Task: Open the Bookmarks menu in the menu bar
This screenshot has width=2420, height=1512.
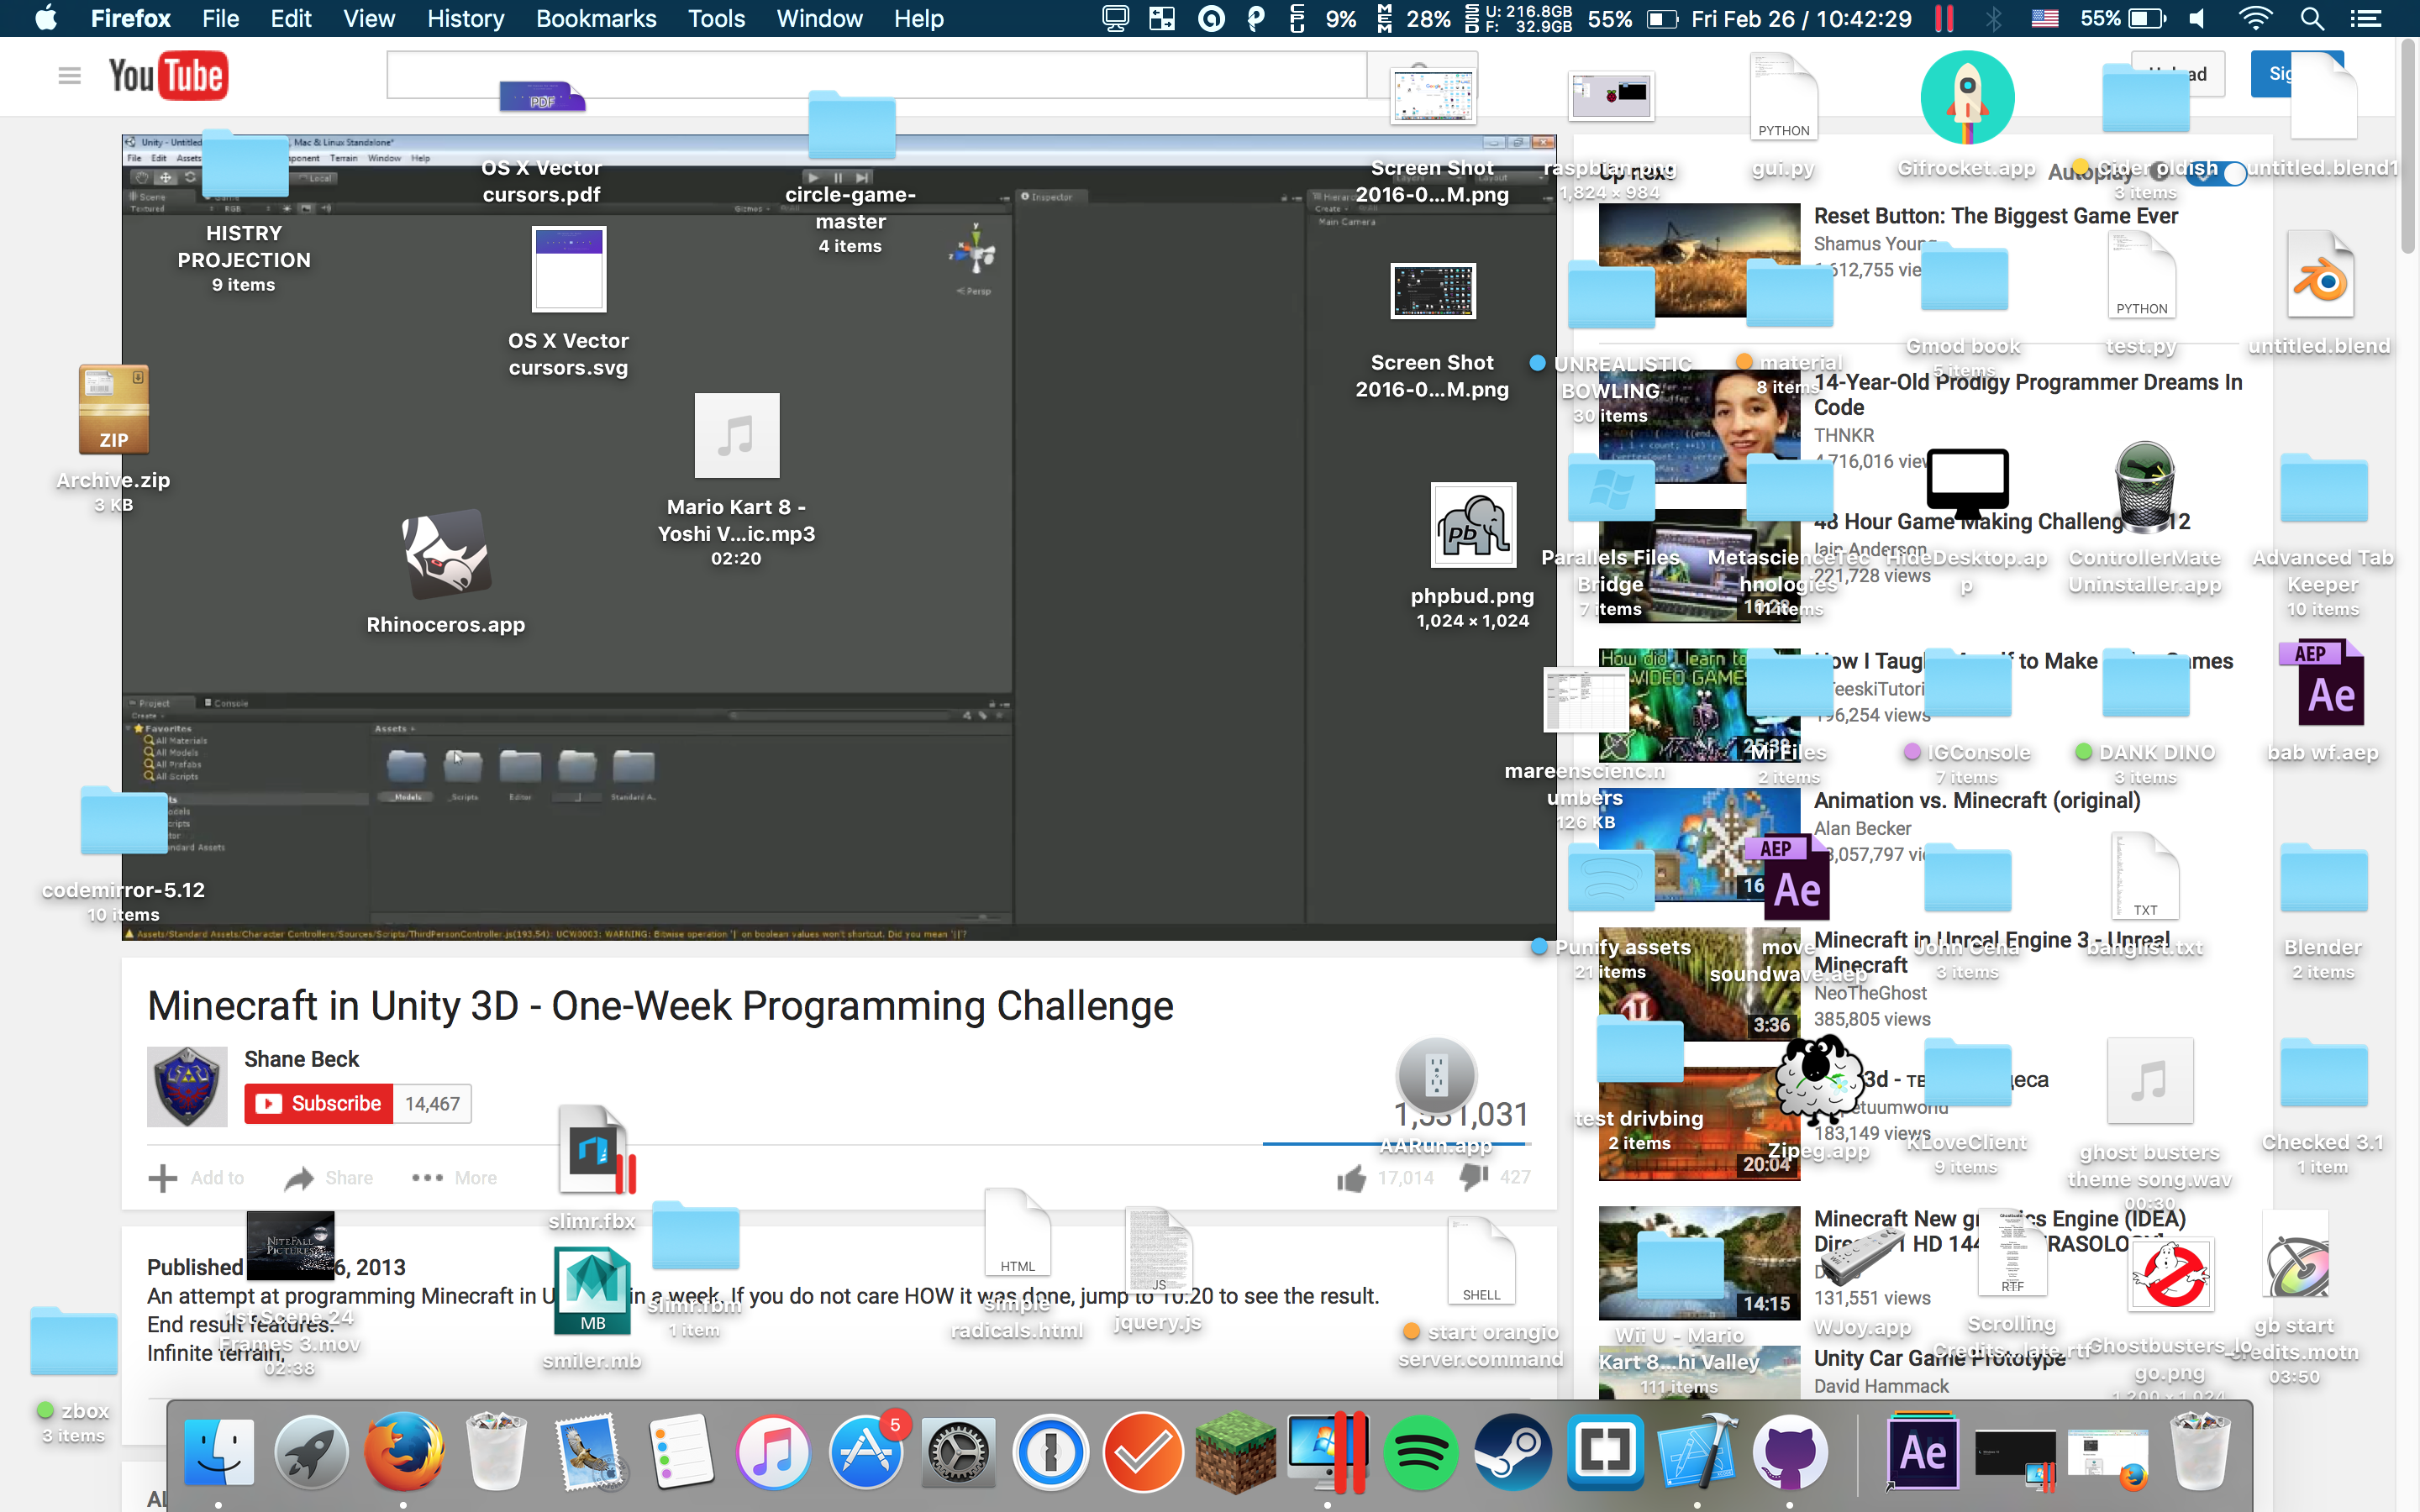Action: click(x=596, y=18)
